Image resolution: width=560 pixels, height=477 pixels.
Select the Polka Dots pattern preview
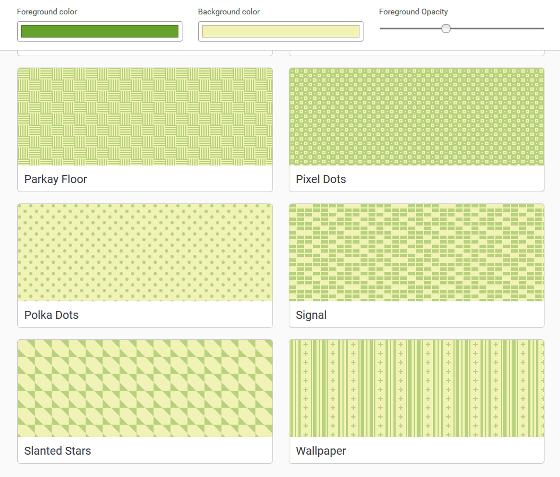[145, 252]
